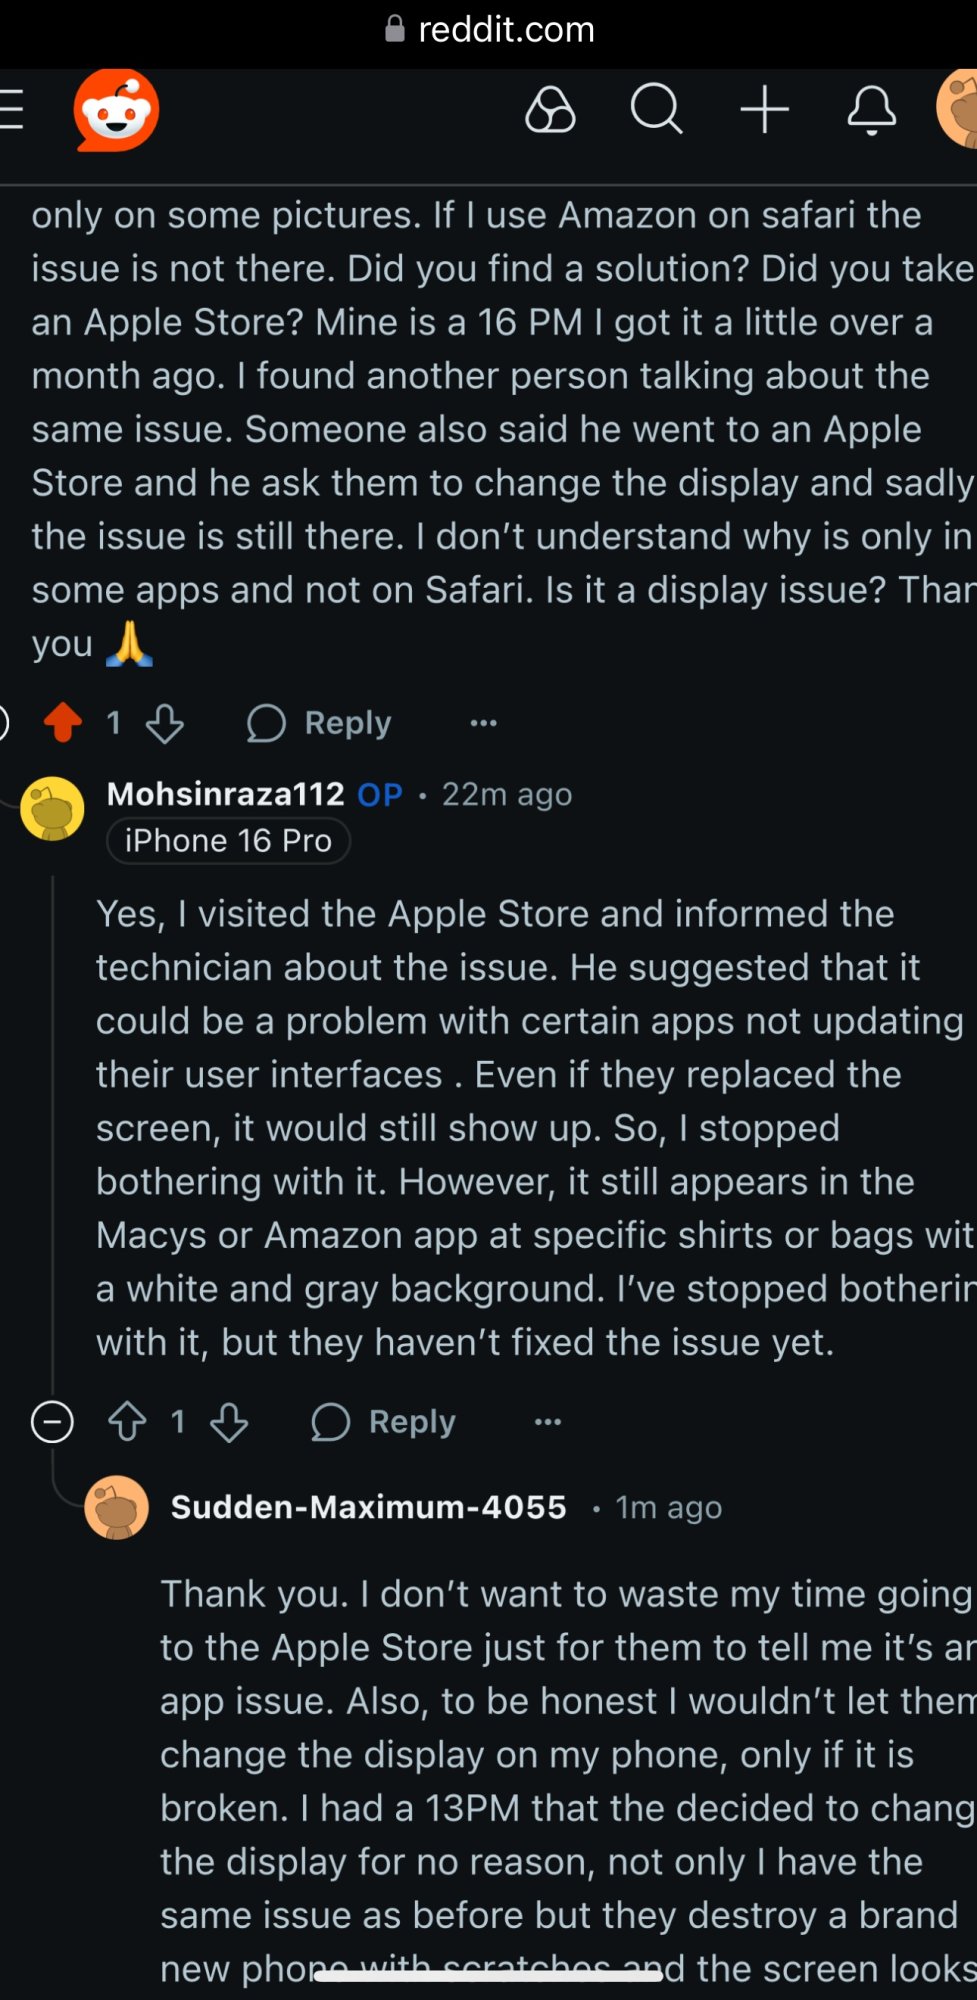
Task: Reply to the first comment
Action: (x=320, y=723)
